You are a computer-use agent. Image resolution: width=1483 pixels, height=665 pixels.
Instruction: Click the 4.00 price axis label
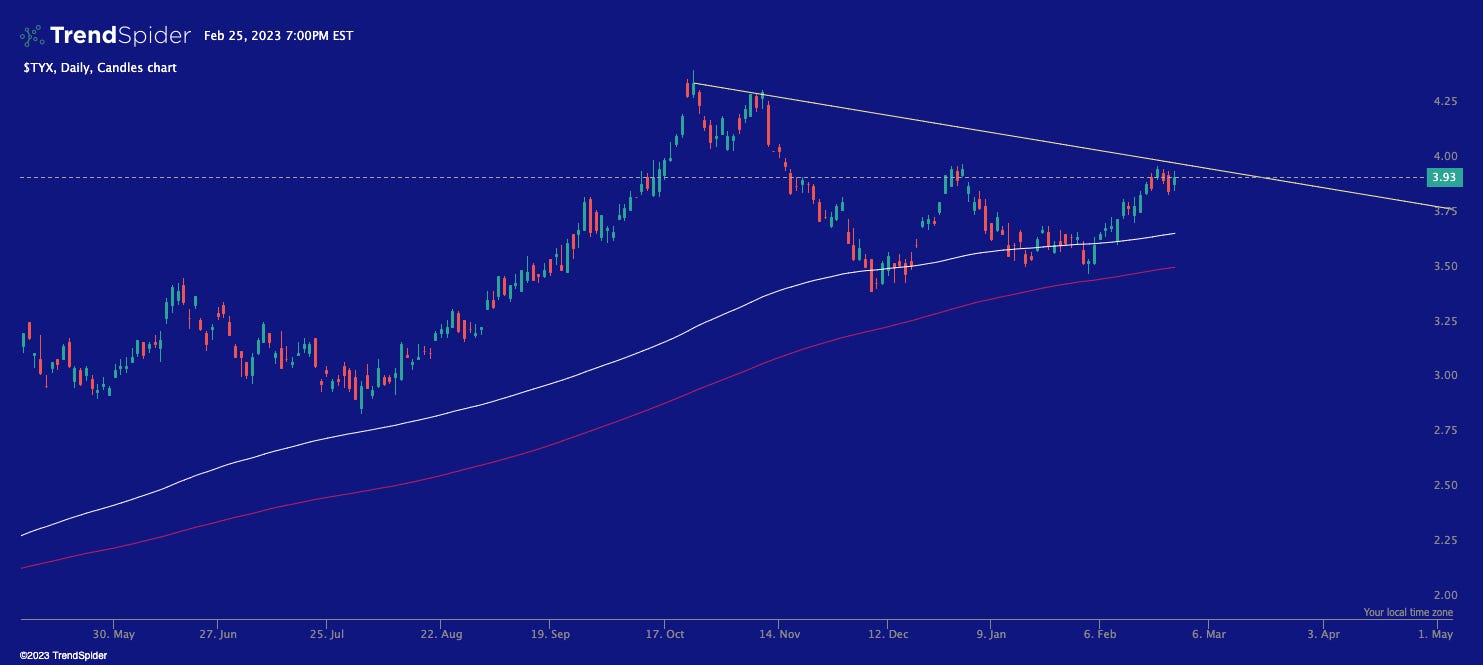pyautogui.click(x=1444, y=156)
